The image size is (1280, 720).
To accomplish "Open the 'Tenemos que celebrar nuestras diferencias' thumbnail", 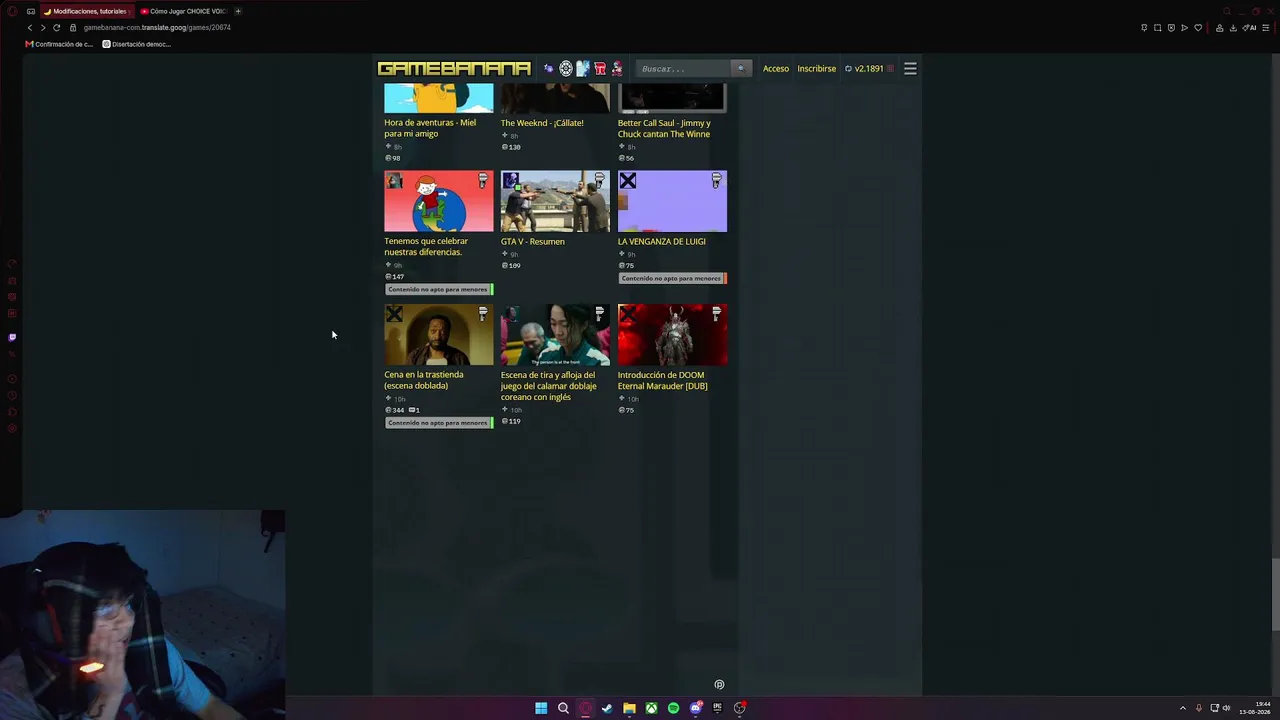I will click(439, 201).
